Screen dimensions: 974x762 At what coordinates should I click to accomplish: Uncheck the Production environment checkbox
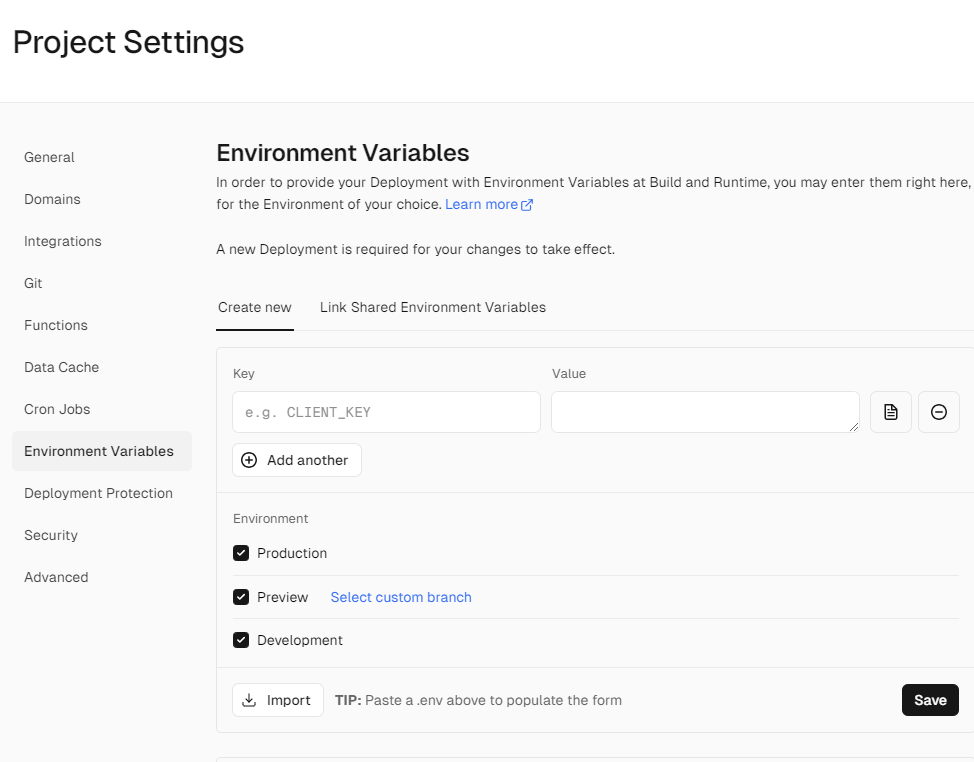[241, 553]
